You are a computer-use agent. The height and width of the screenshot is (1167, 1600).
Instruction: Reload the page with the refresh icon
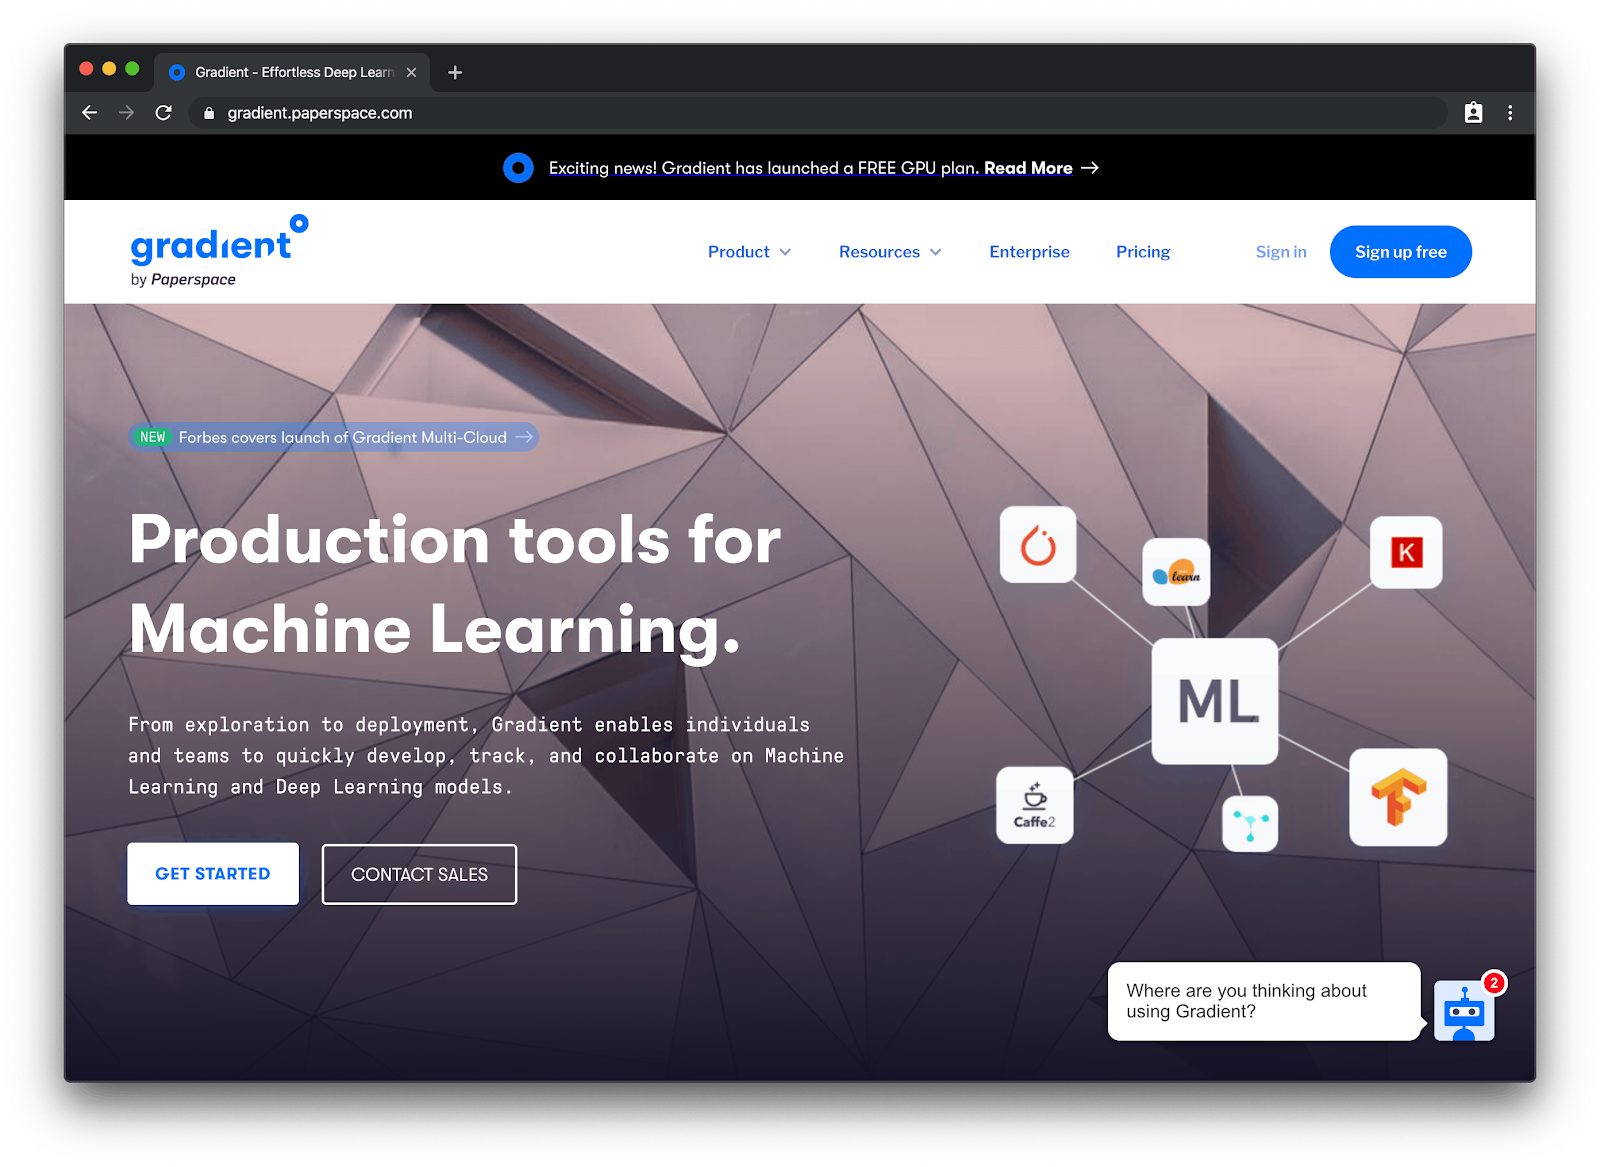tap(164, 113)
